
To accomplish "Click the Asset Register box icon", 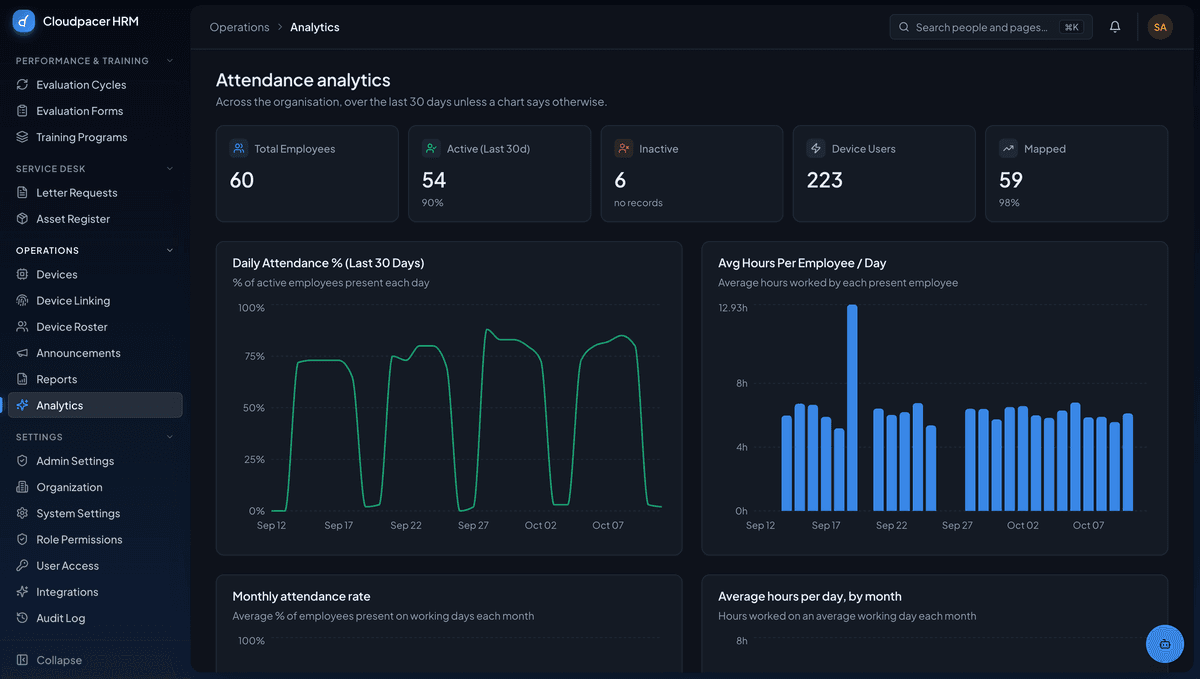I will (x=23, y=219).
